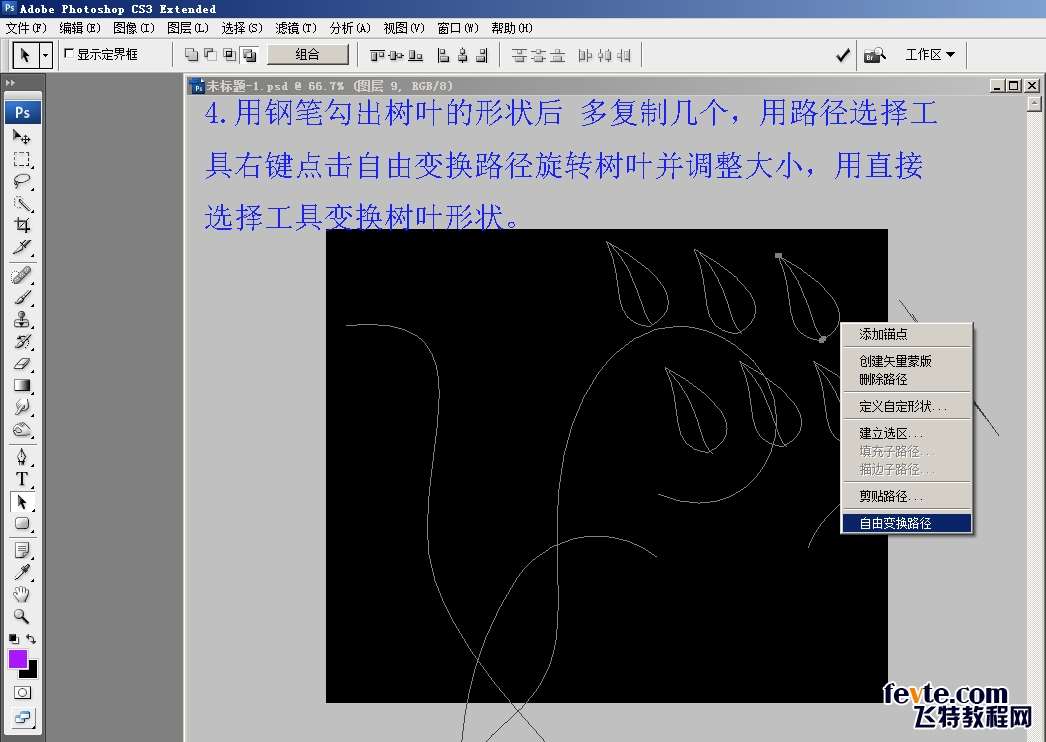
Task: Align right edges of paths
Action: [x=482, y=55]
